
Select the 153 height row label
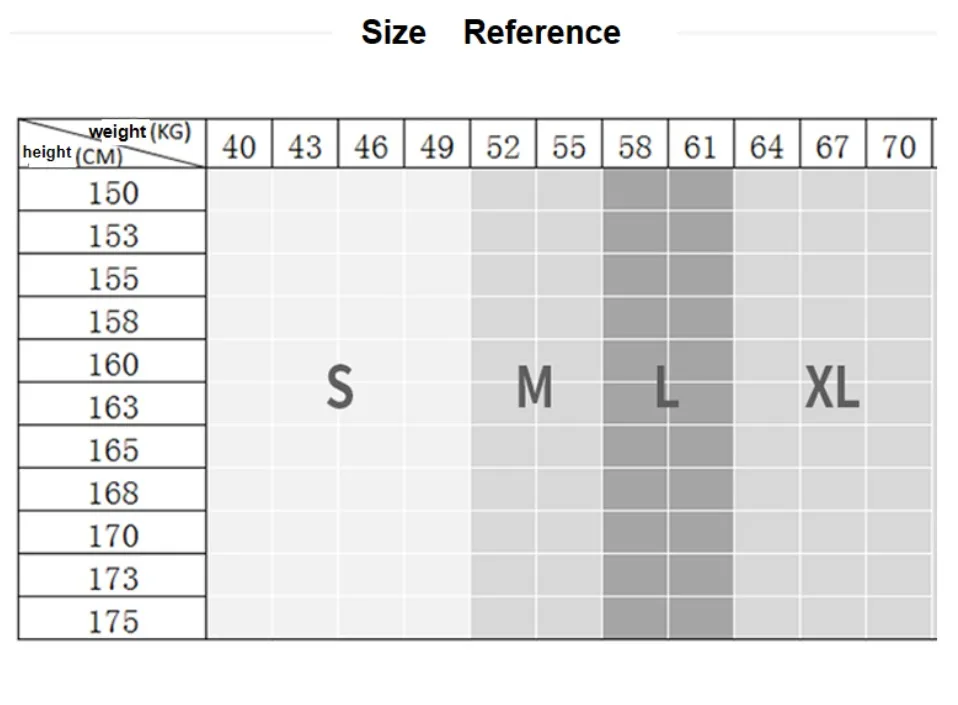(x=112, y=235)
